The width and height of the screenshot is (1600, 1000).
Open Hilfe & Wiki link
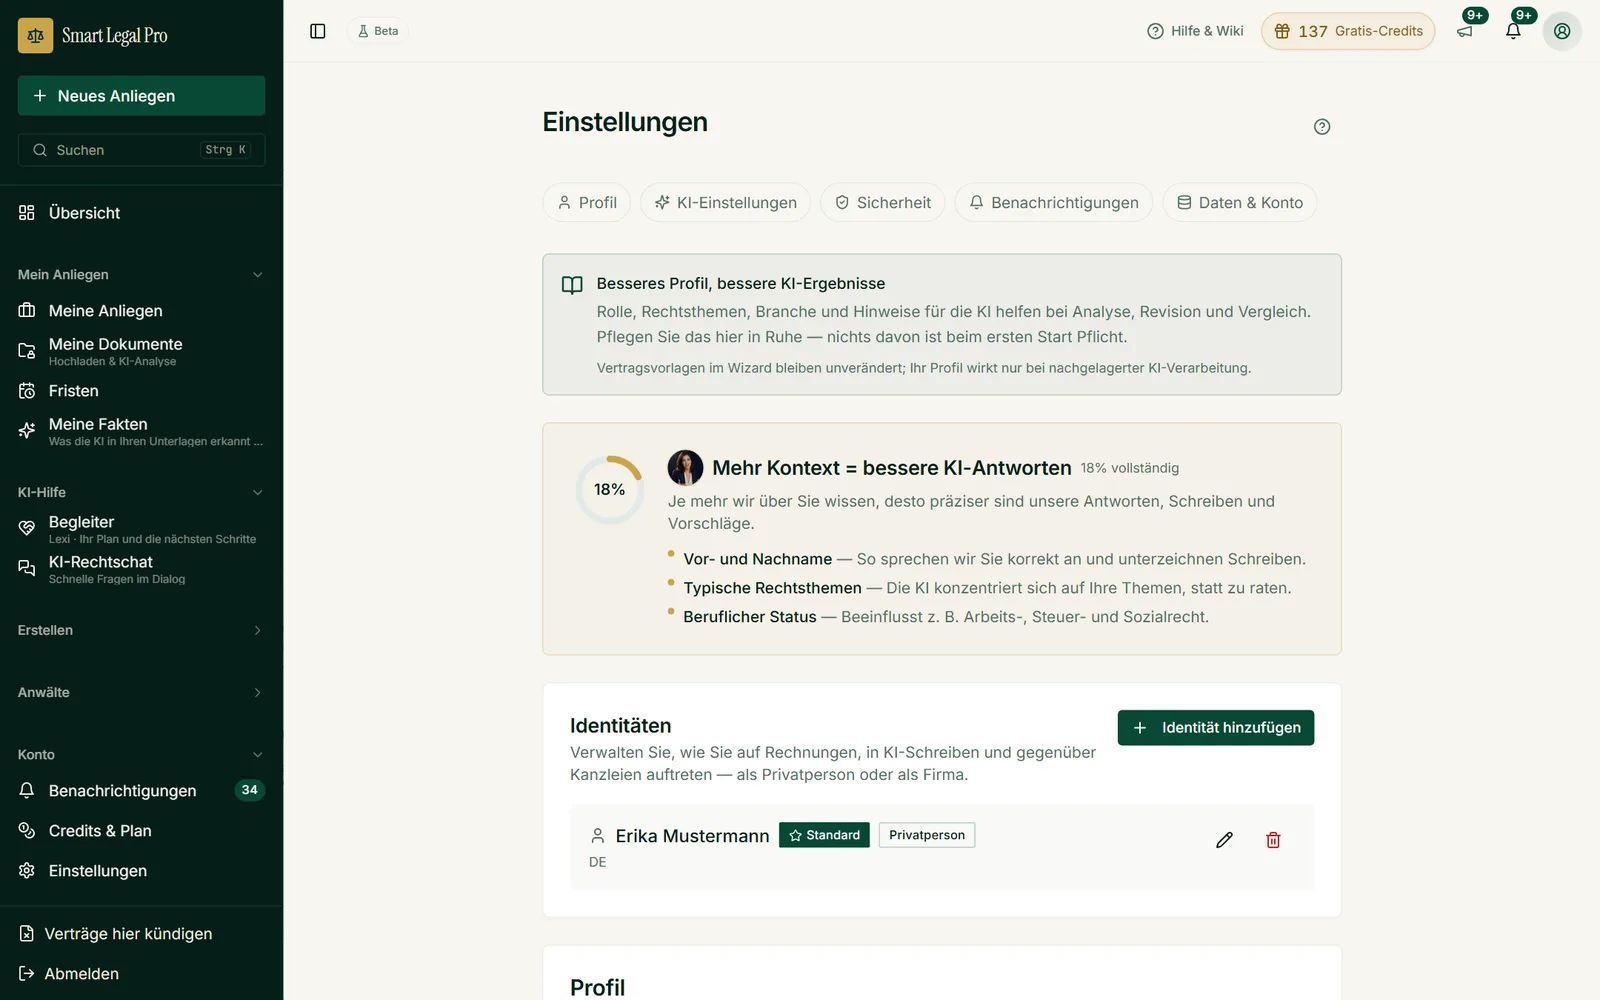pyautogui.click(x=1195, y=31)
